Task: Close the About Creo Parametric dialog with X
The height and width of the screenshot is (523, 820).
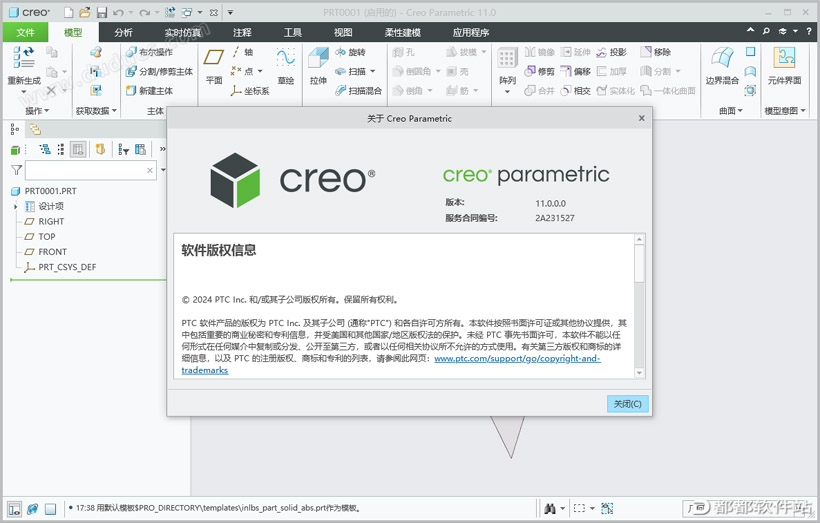Action: pos(641,118)
